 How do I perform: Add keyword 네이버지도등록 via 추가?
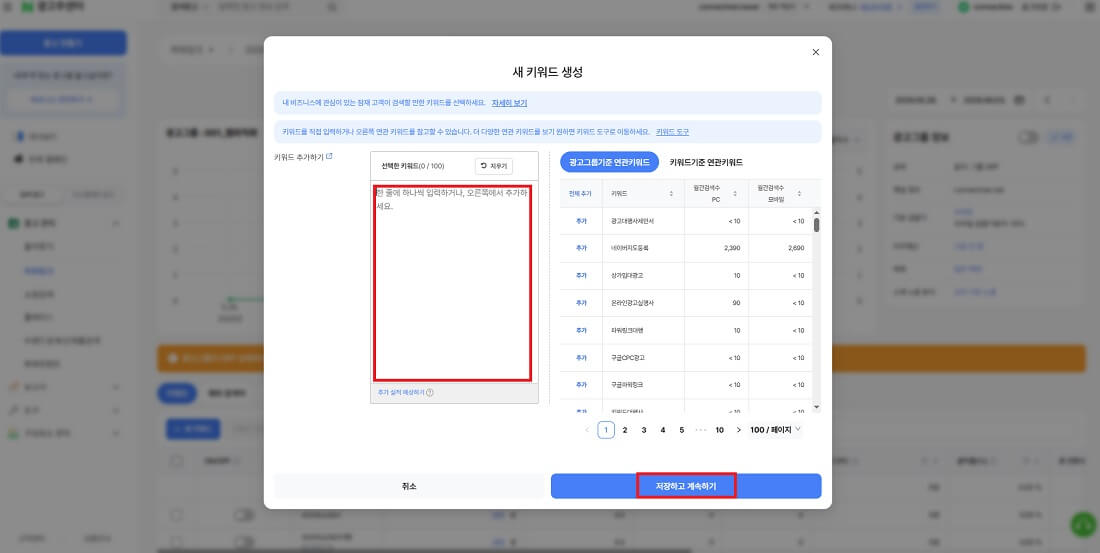tap(581, 248)
